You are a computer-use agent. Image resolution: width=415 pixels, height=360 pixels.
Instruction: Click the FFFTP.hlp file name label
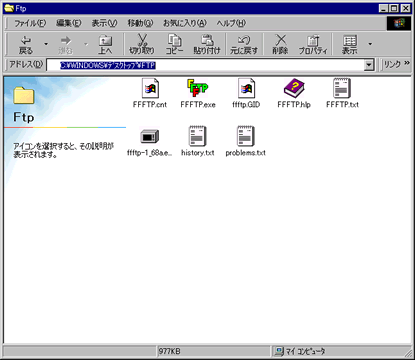pos(294,105)
